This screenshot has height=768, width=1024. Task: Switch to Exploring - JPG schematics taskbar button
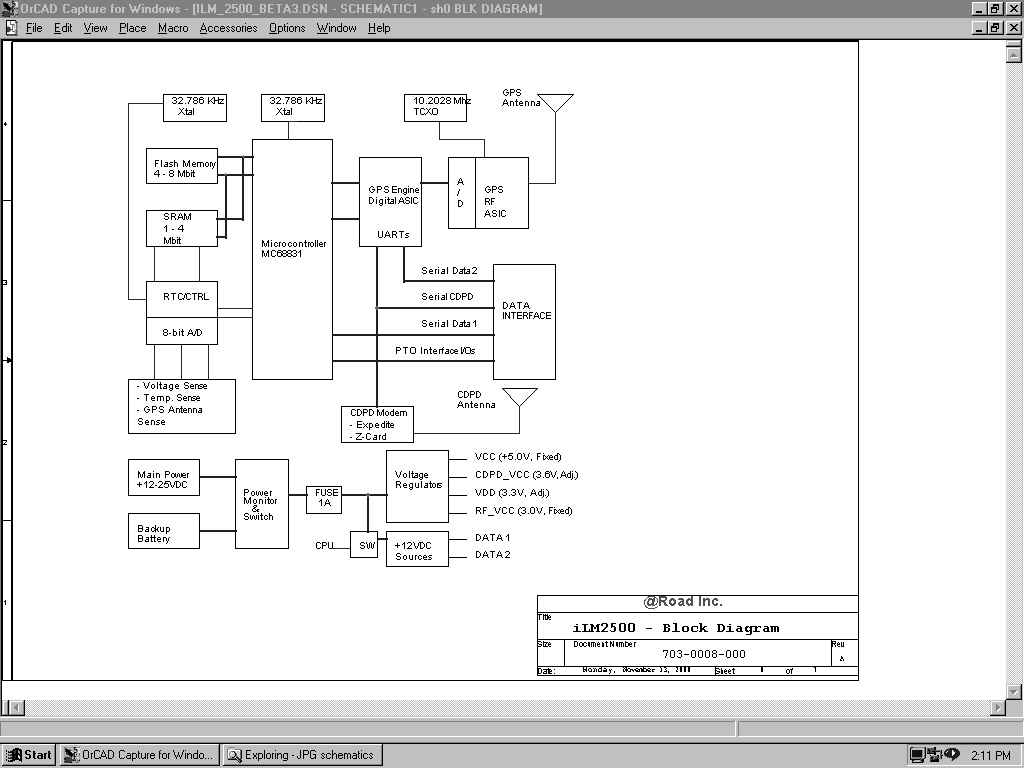coord(302,755)
